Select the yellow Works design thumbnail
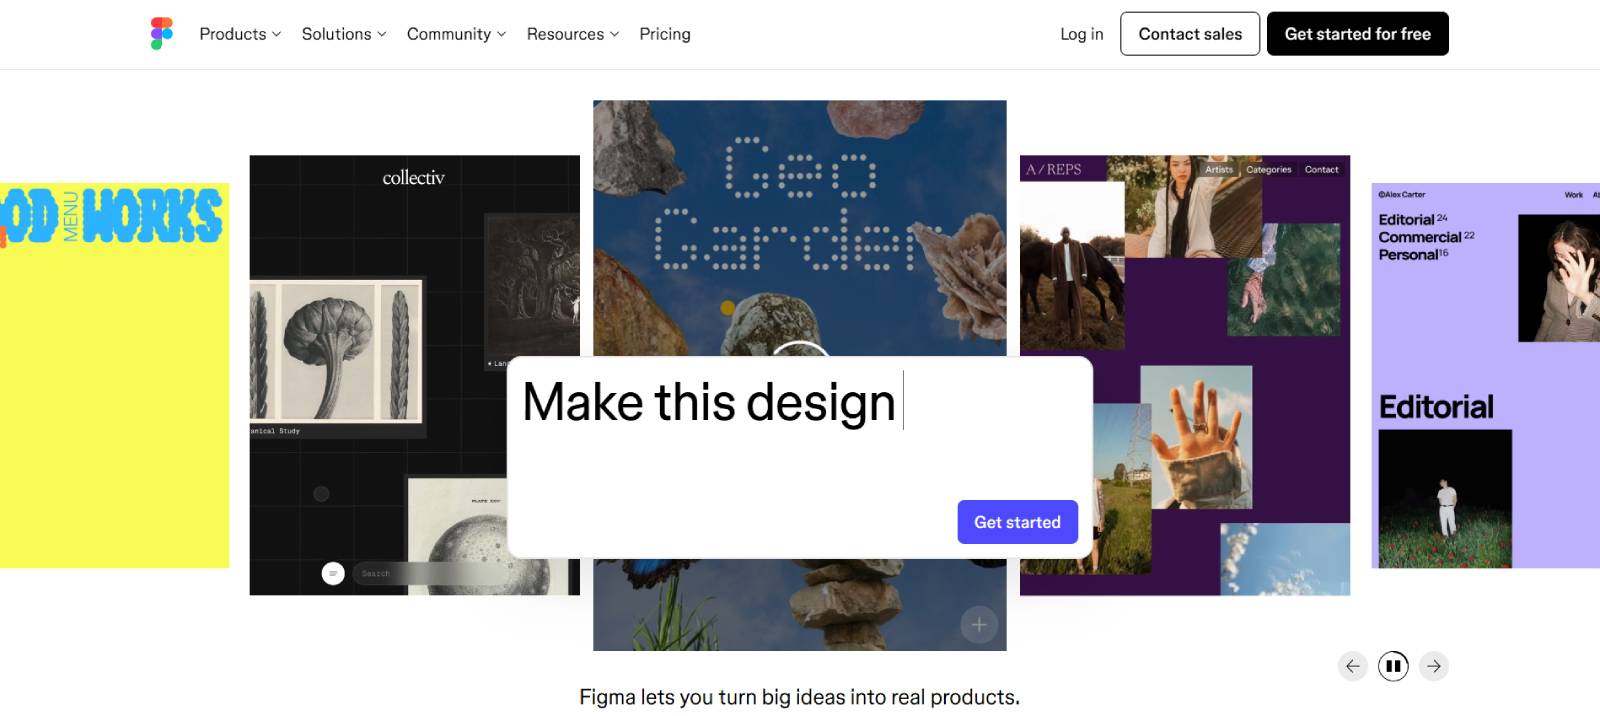 click(114, 375)
